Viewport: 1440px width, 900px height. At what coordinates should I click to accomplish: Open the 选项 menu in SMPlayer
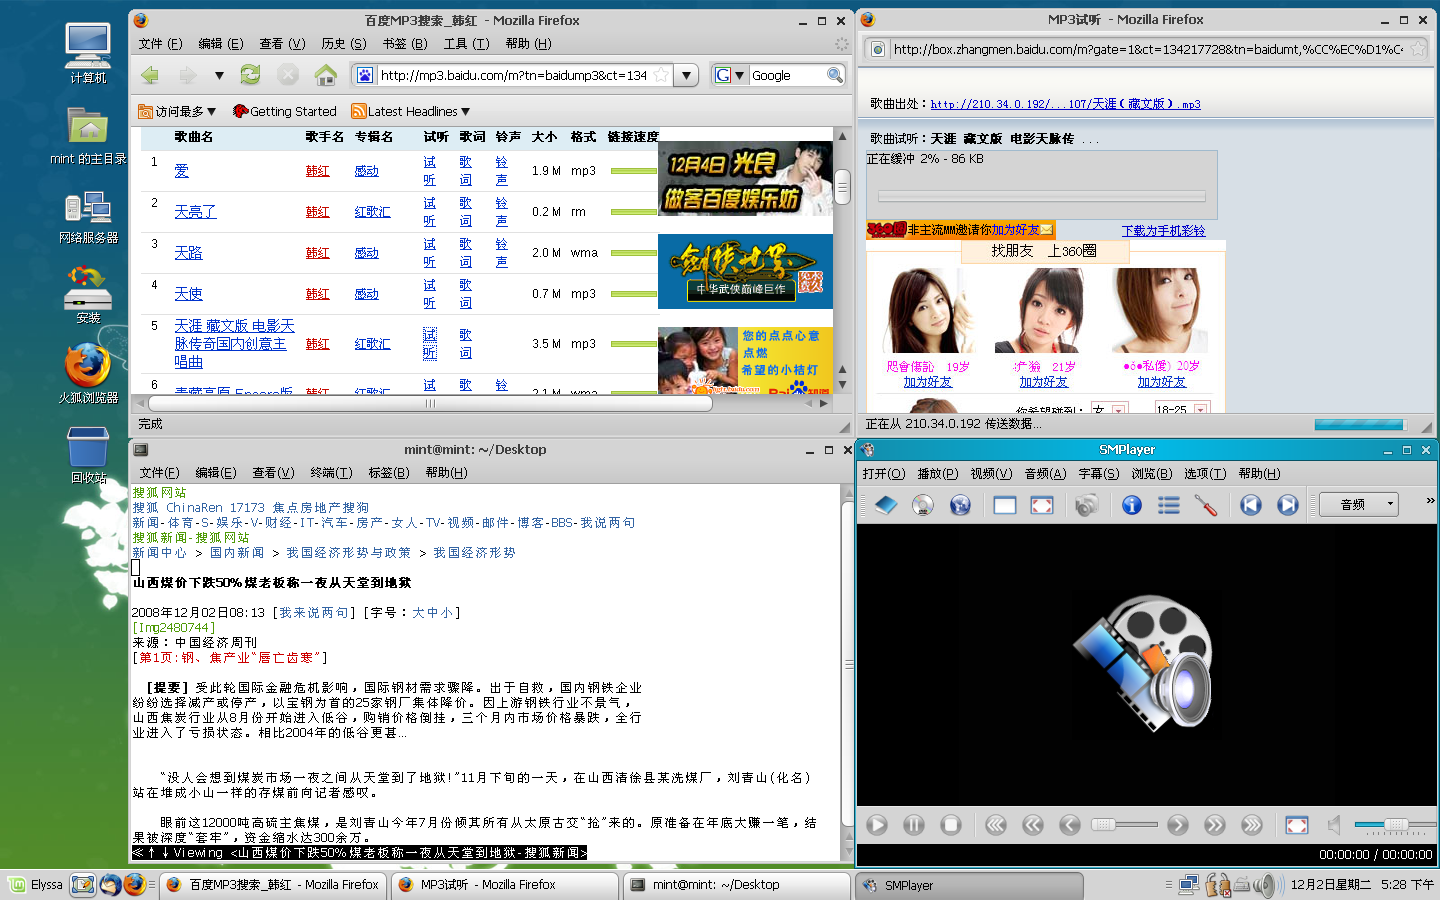click(1205, 474)
